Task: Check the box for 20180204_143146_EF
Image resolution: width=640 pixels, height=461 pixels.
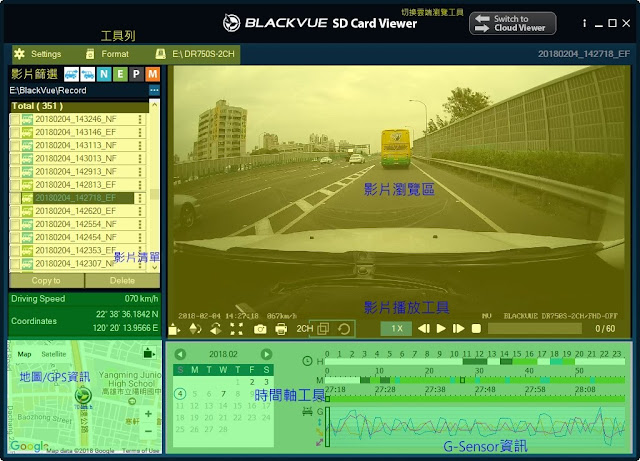Action: 15,132
